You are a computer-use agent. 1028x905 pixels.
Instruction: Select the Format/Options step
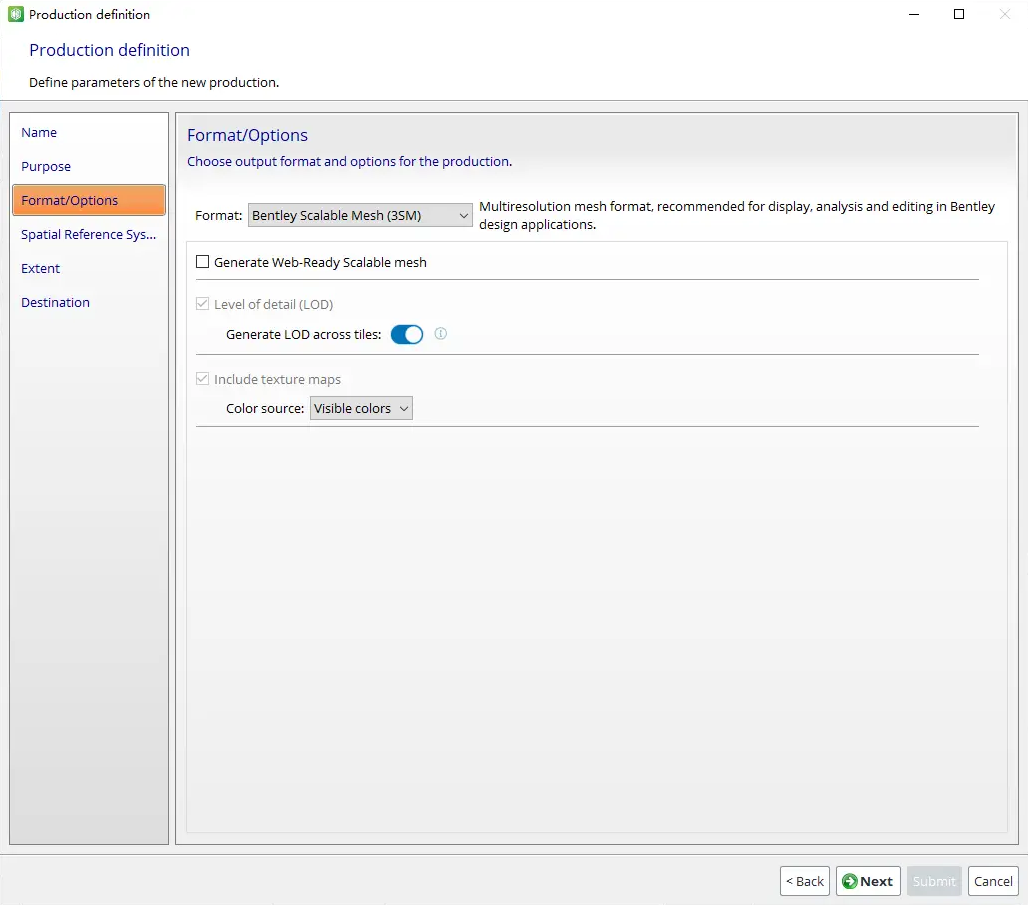click(x=89, y=200)
